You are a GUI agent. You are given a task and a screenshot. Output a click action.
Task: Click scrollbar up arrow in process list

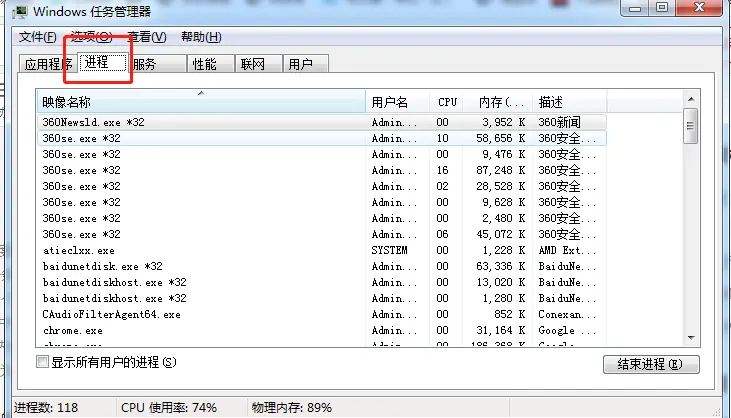point(691,99)
